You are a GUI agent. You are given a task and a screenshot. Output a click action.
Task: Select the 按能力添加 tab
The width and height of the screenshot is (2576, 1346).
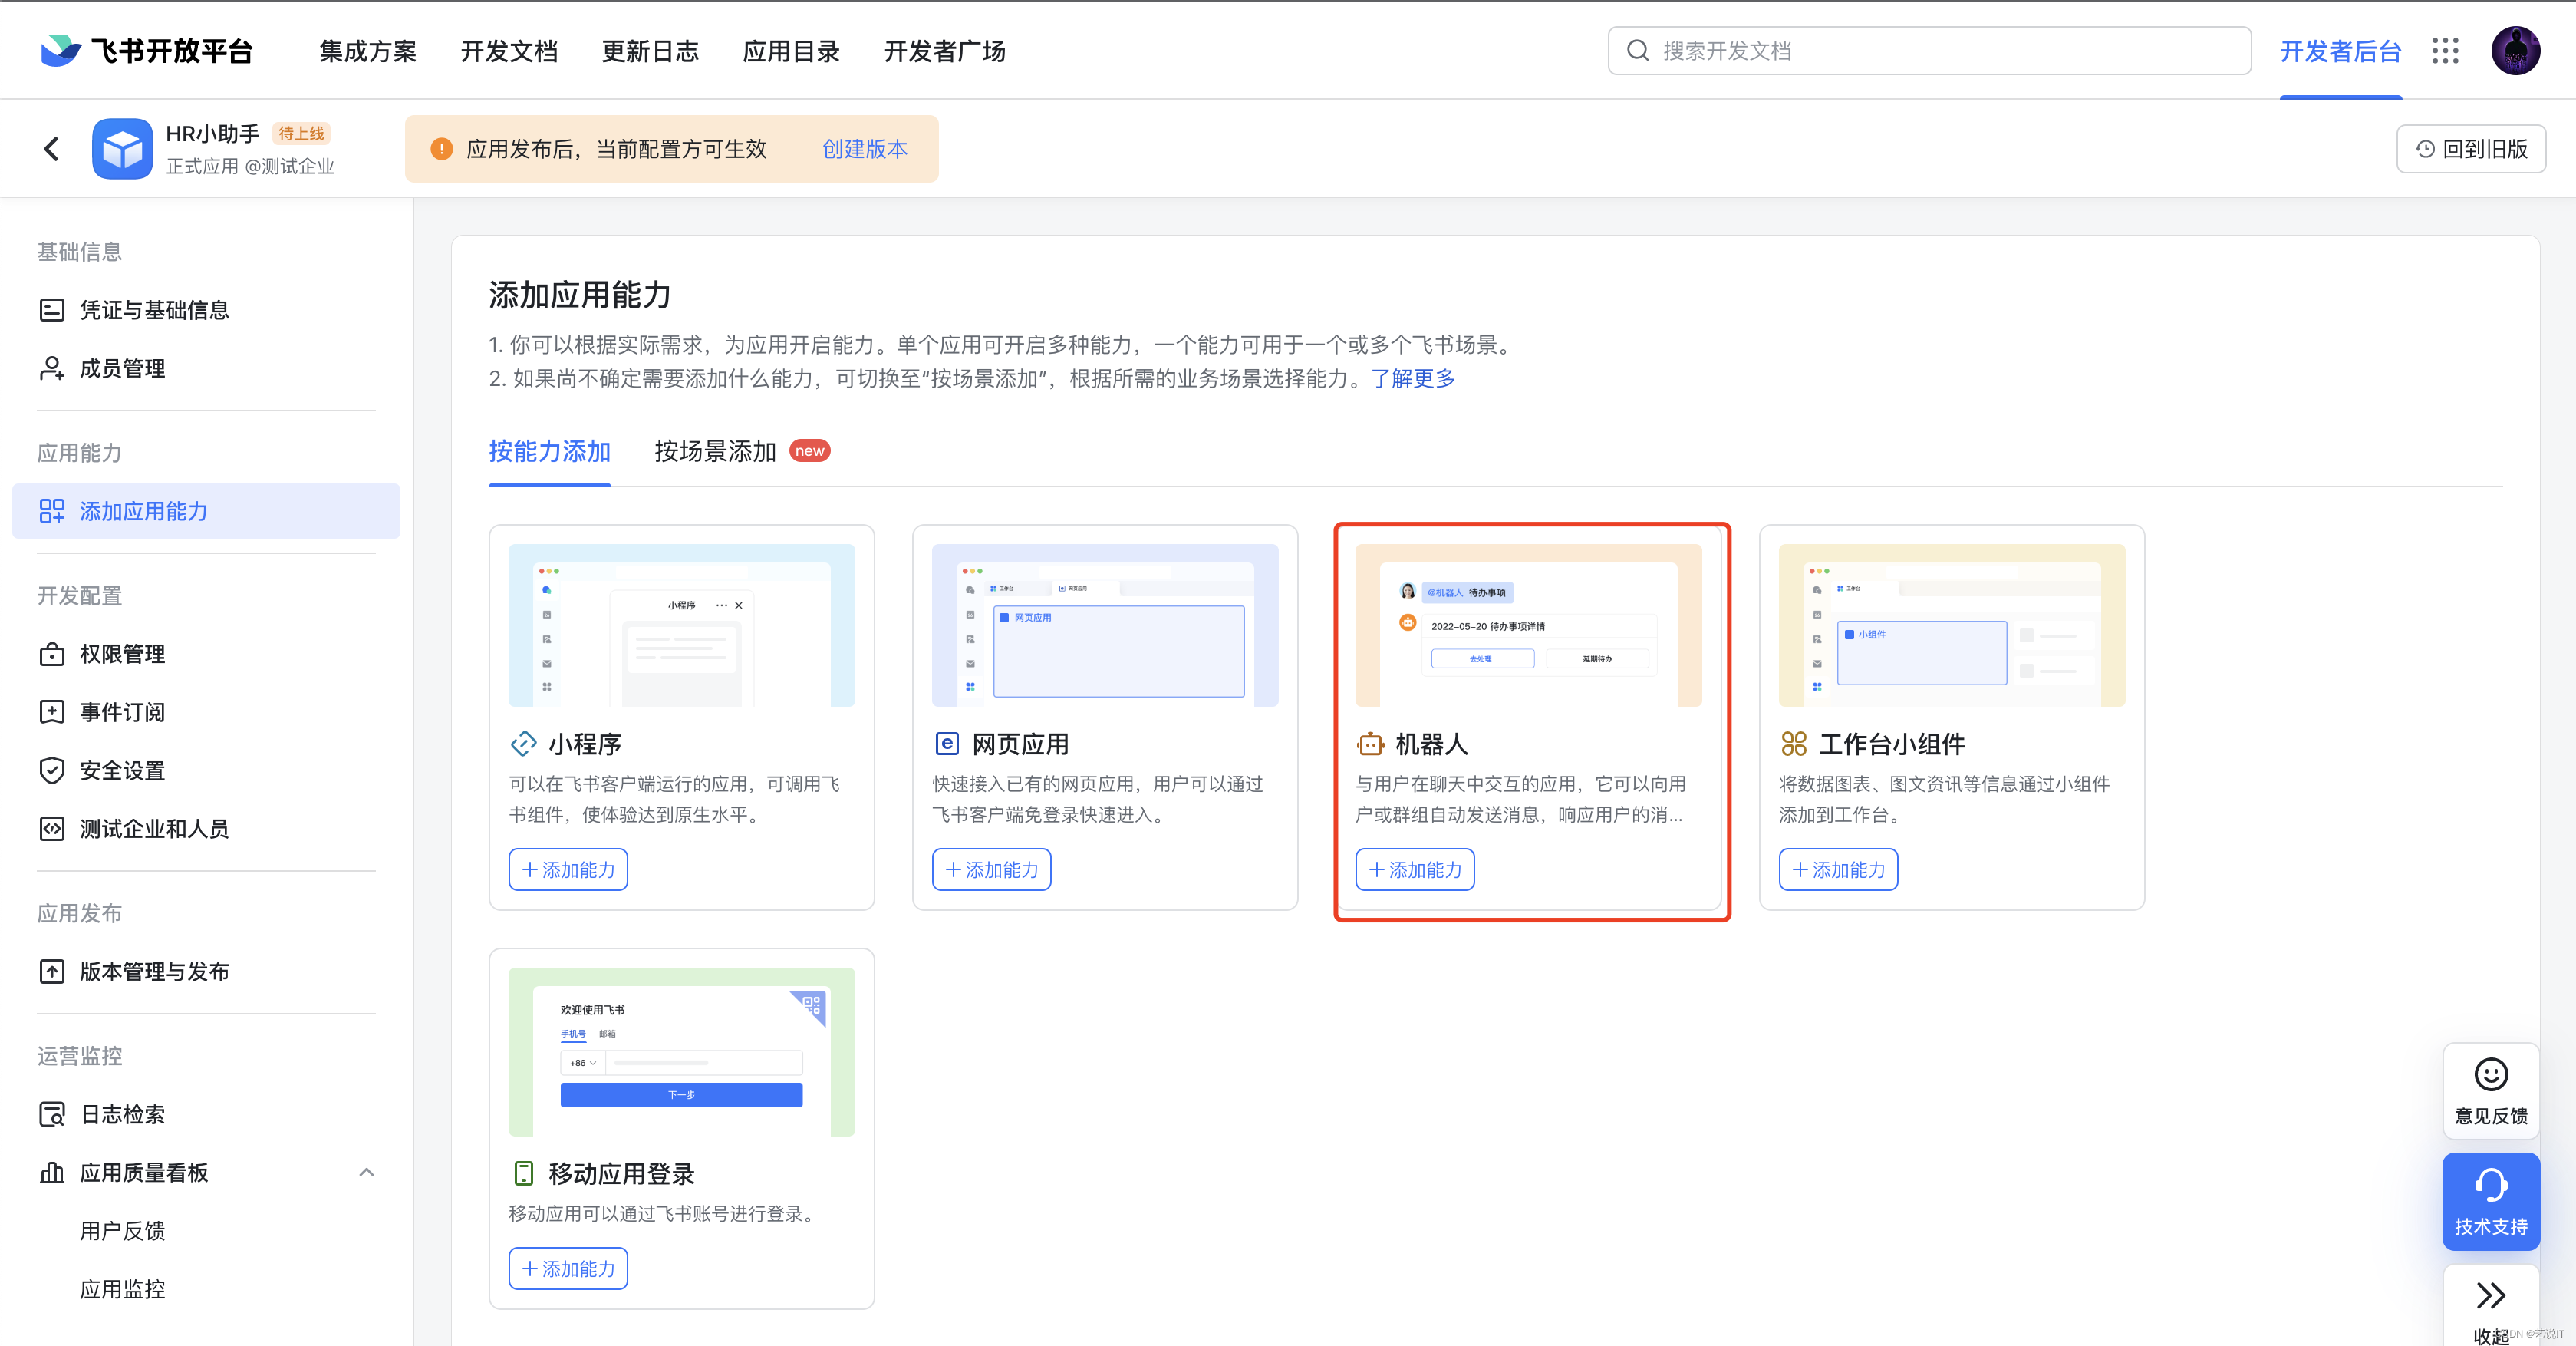[x=549, y=451]
